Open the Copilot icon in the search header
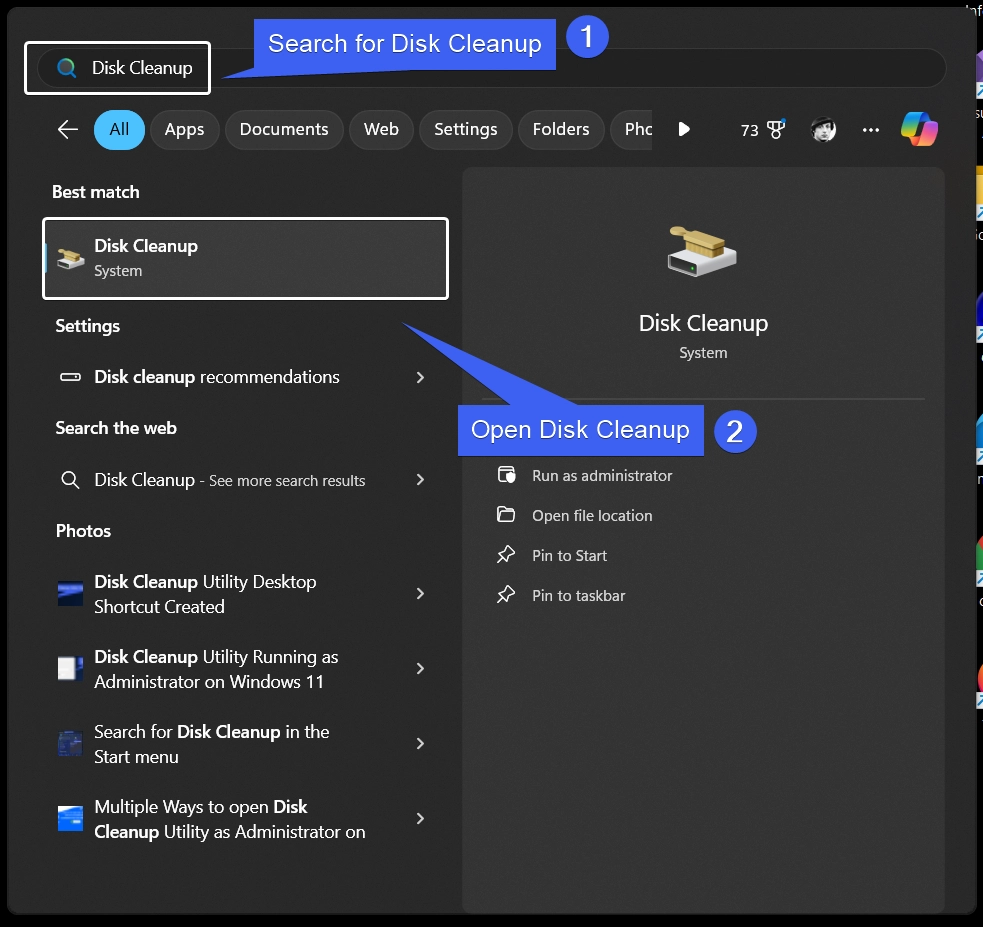The width and height of the screenshot is (983, 927). [919, 129]
